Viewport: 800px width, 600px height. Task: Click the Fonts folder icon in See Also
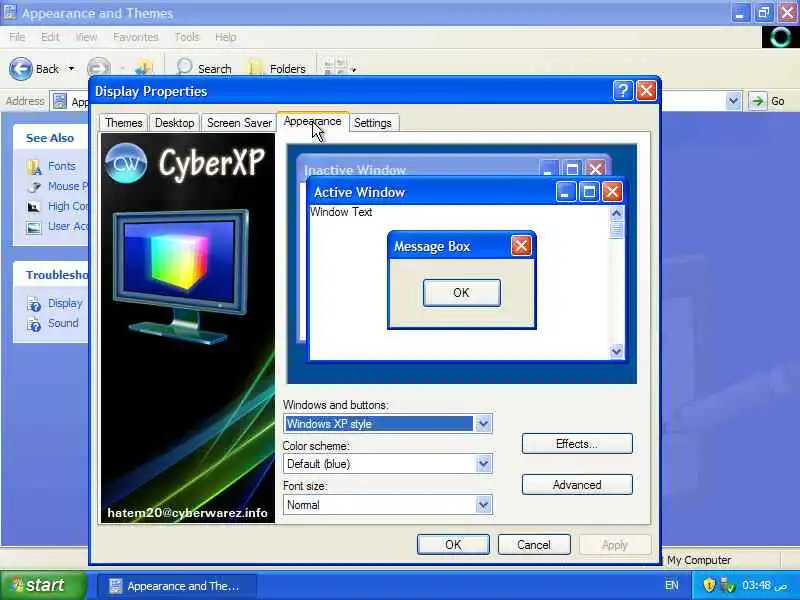pos(34,167)
